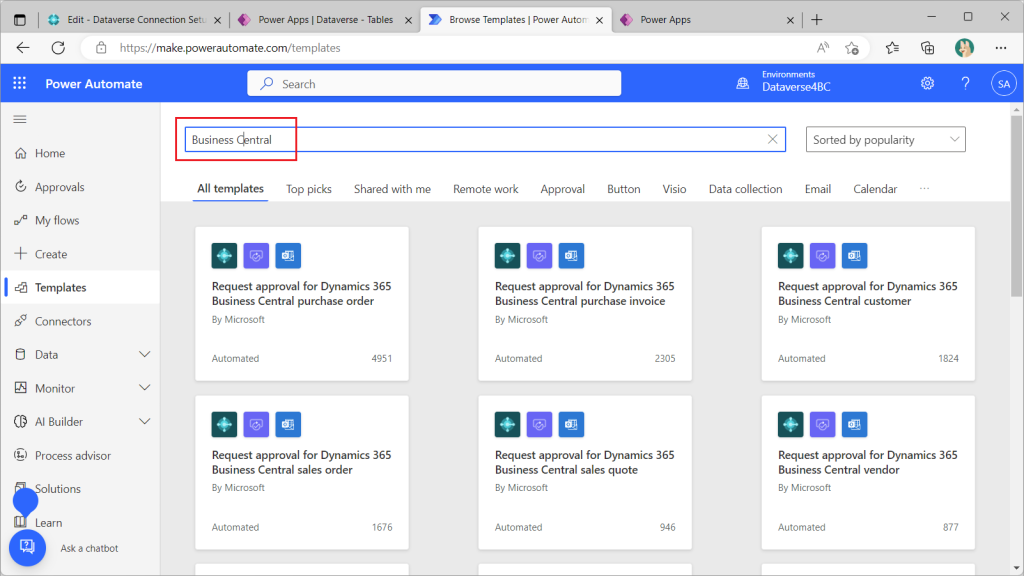Viewport: 1024px width, 576px height.
Task: Open the Environments picker icon
Action: [x=743, y=84]
